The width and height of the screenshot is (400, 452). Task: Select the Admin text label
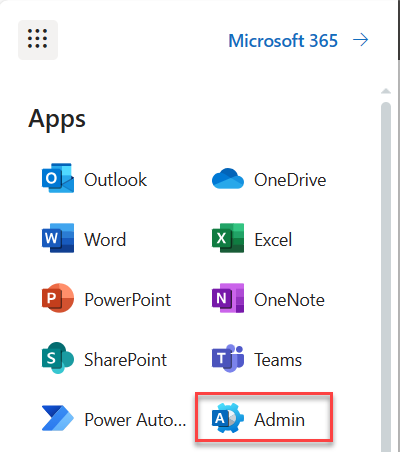point(279,420)
